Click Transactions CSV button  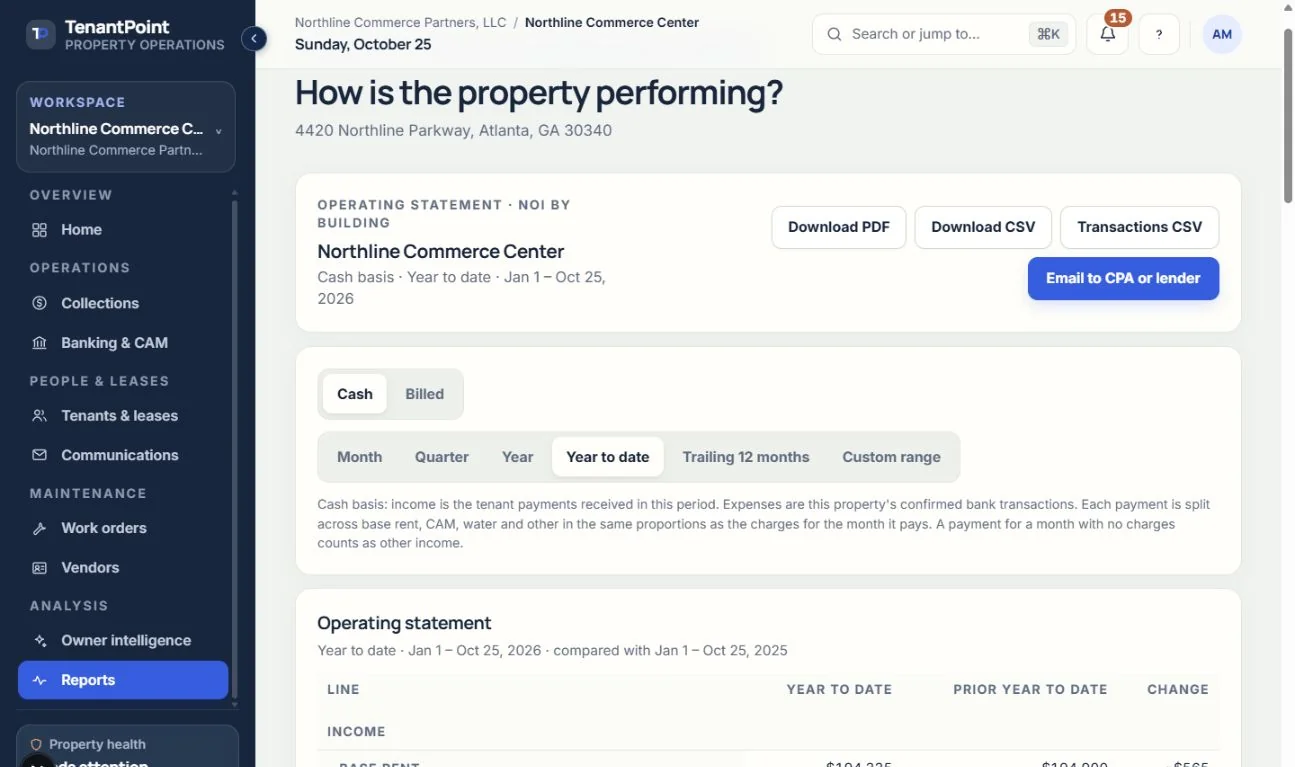1139,227
